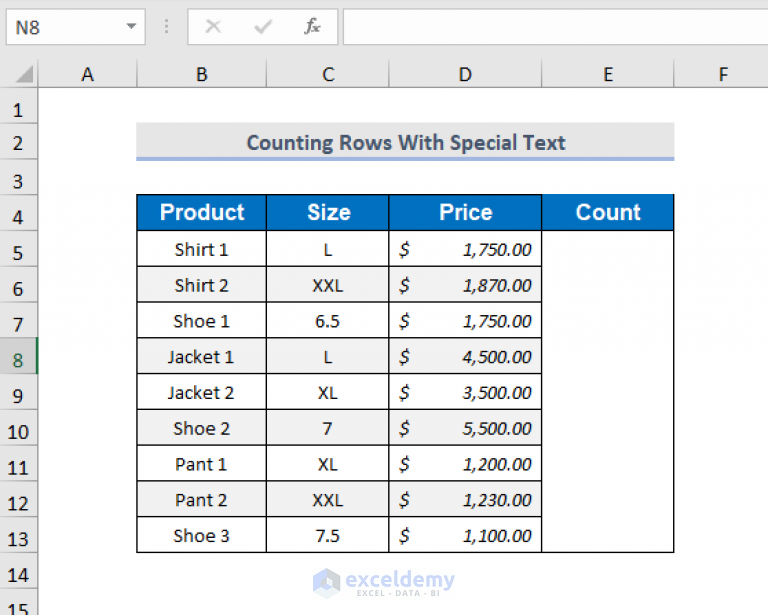768x615 pixels.
Task: Select row 12 header
Action: pos(18,499)
